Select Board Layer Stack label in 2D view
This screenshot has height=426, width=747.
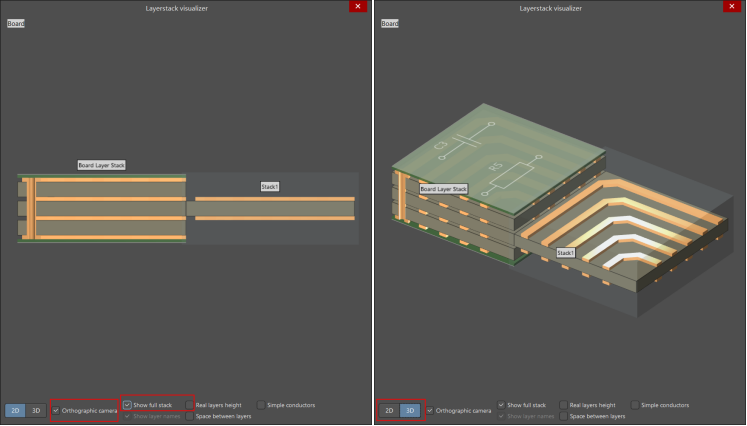101,165
